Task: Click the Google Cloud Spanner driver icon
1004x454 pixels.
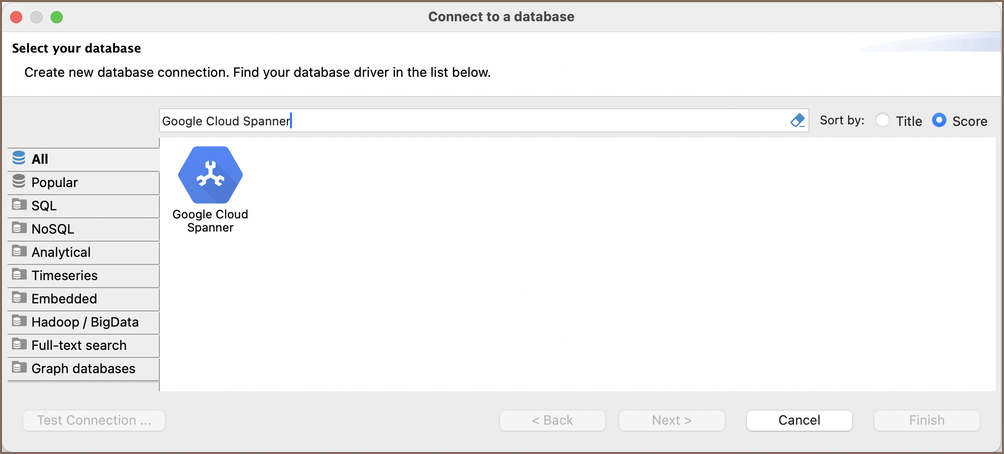Action: tap(210, 175)
